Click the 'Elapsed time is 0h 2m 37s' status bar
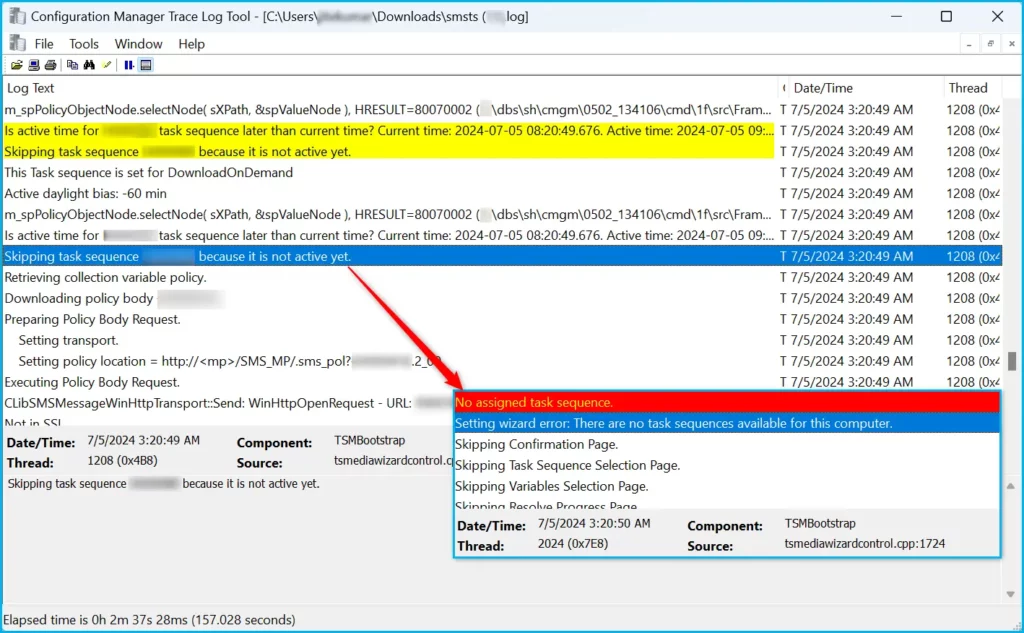This screenshot has height=633, width=1024. 149,619
